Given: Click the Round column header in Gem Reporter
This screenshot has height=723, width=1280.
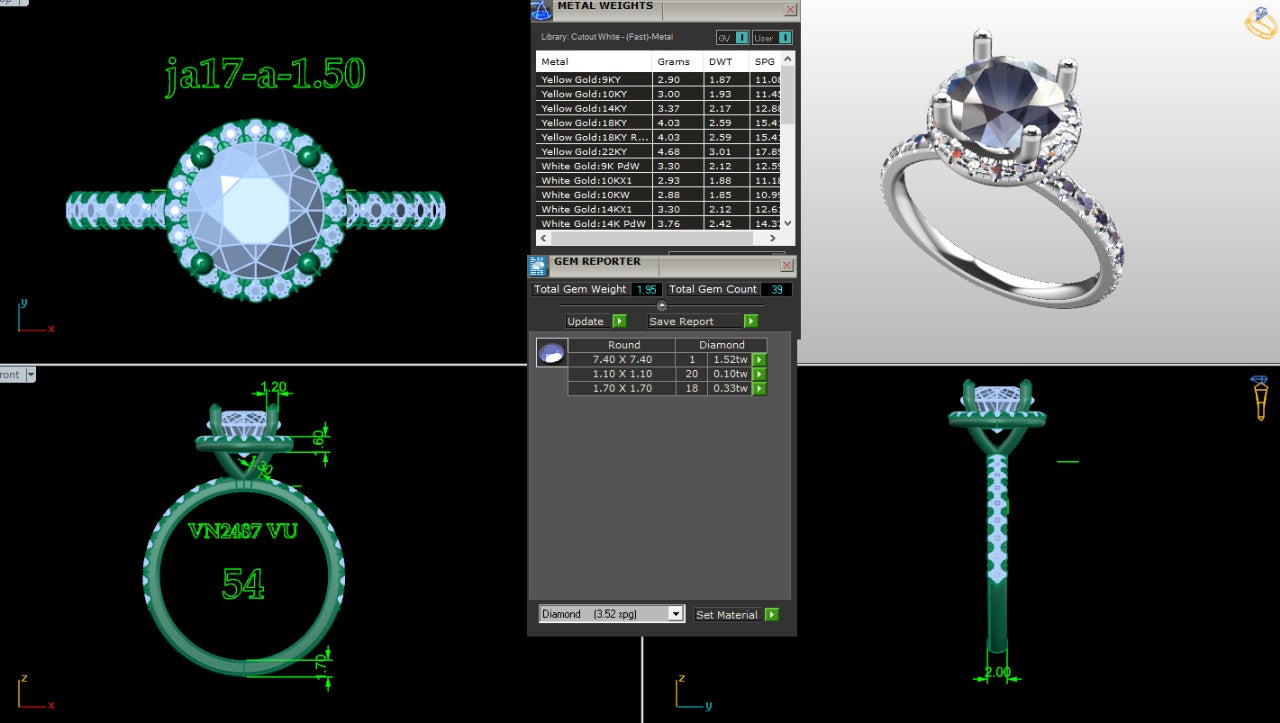Looking at the screenshot, I should click(x=624, y=345).
